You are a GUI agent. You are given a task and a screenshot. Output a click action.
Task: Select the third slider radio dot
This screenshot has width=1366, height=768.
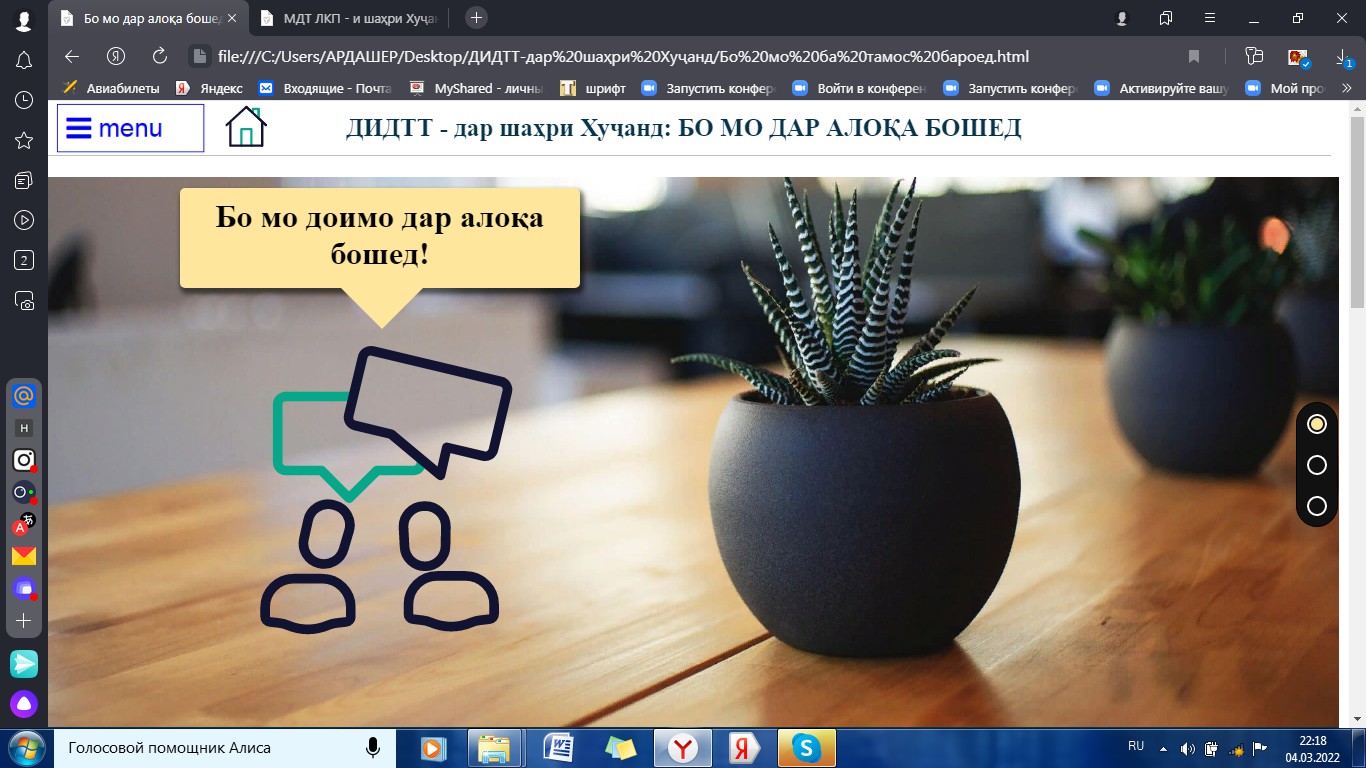click(x=1317, y=506)
